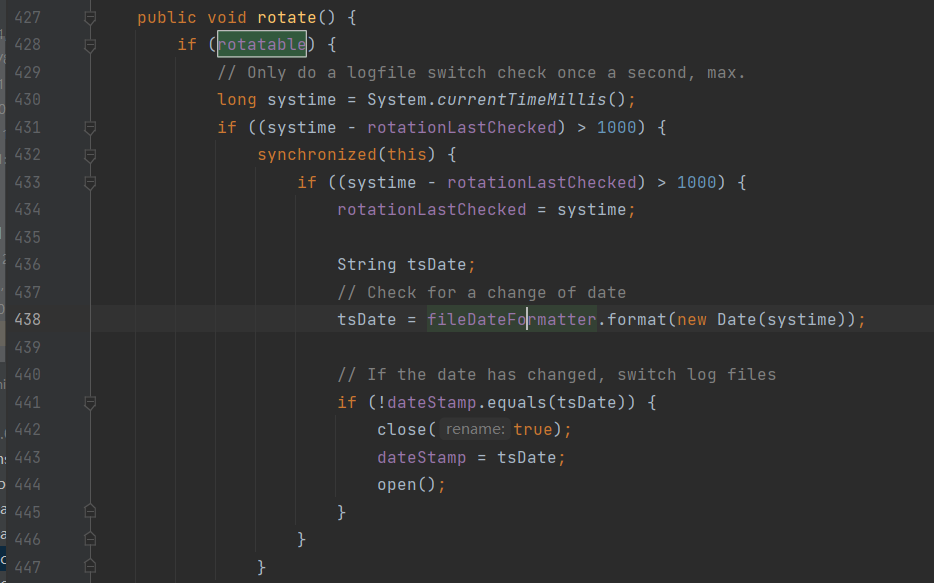
Task: Collapse the dateStamp.equals if block at line 441
Action: [x=90, y=402]
